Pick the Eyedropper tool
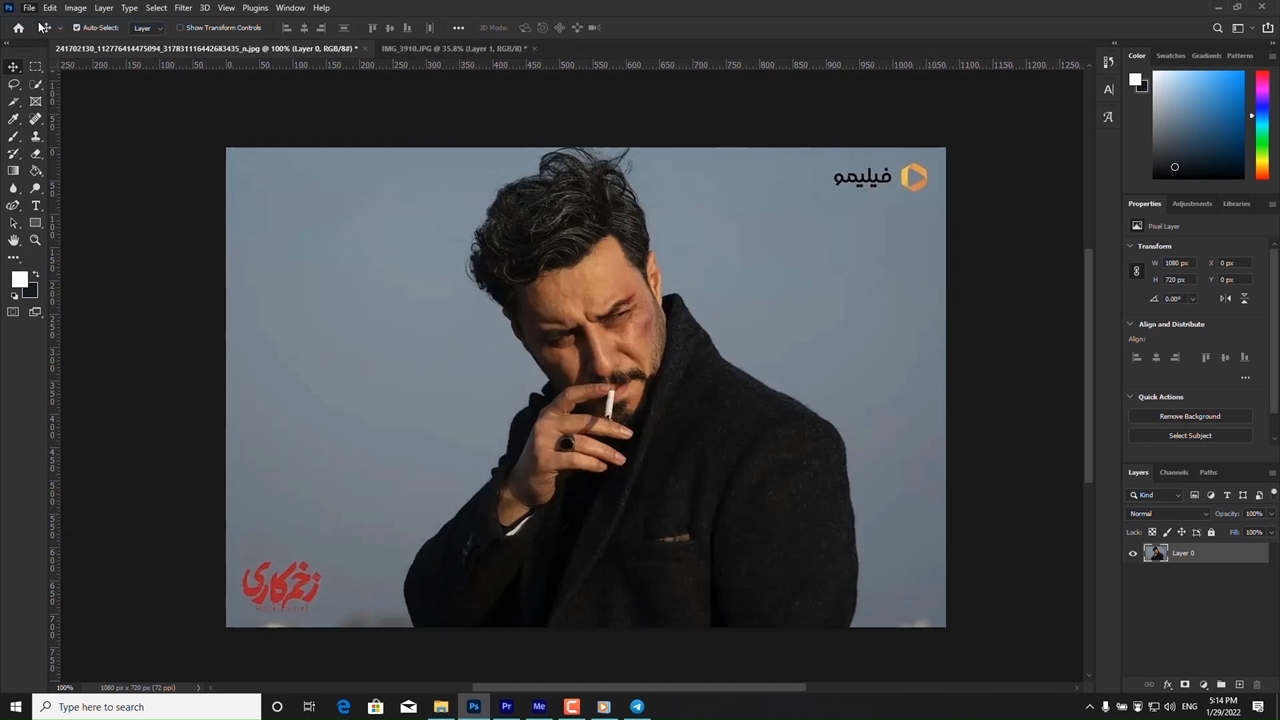 point(14,119)
